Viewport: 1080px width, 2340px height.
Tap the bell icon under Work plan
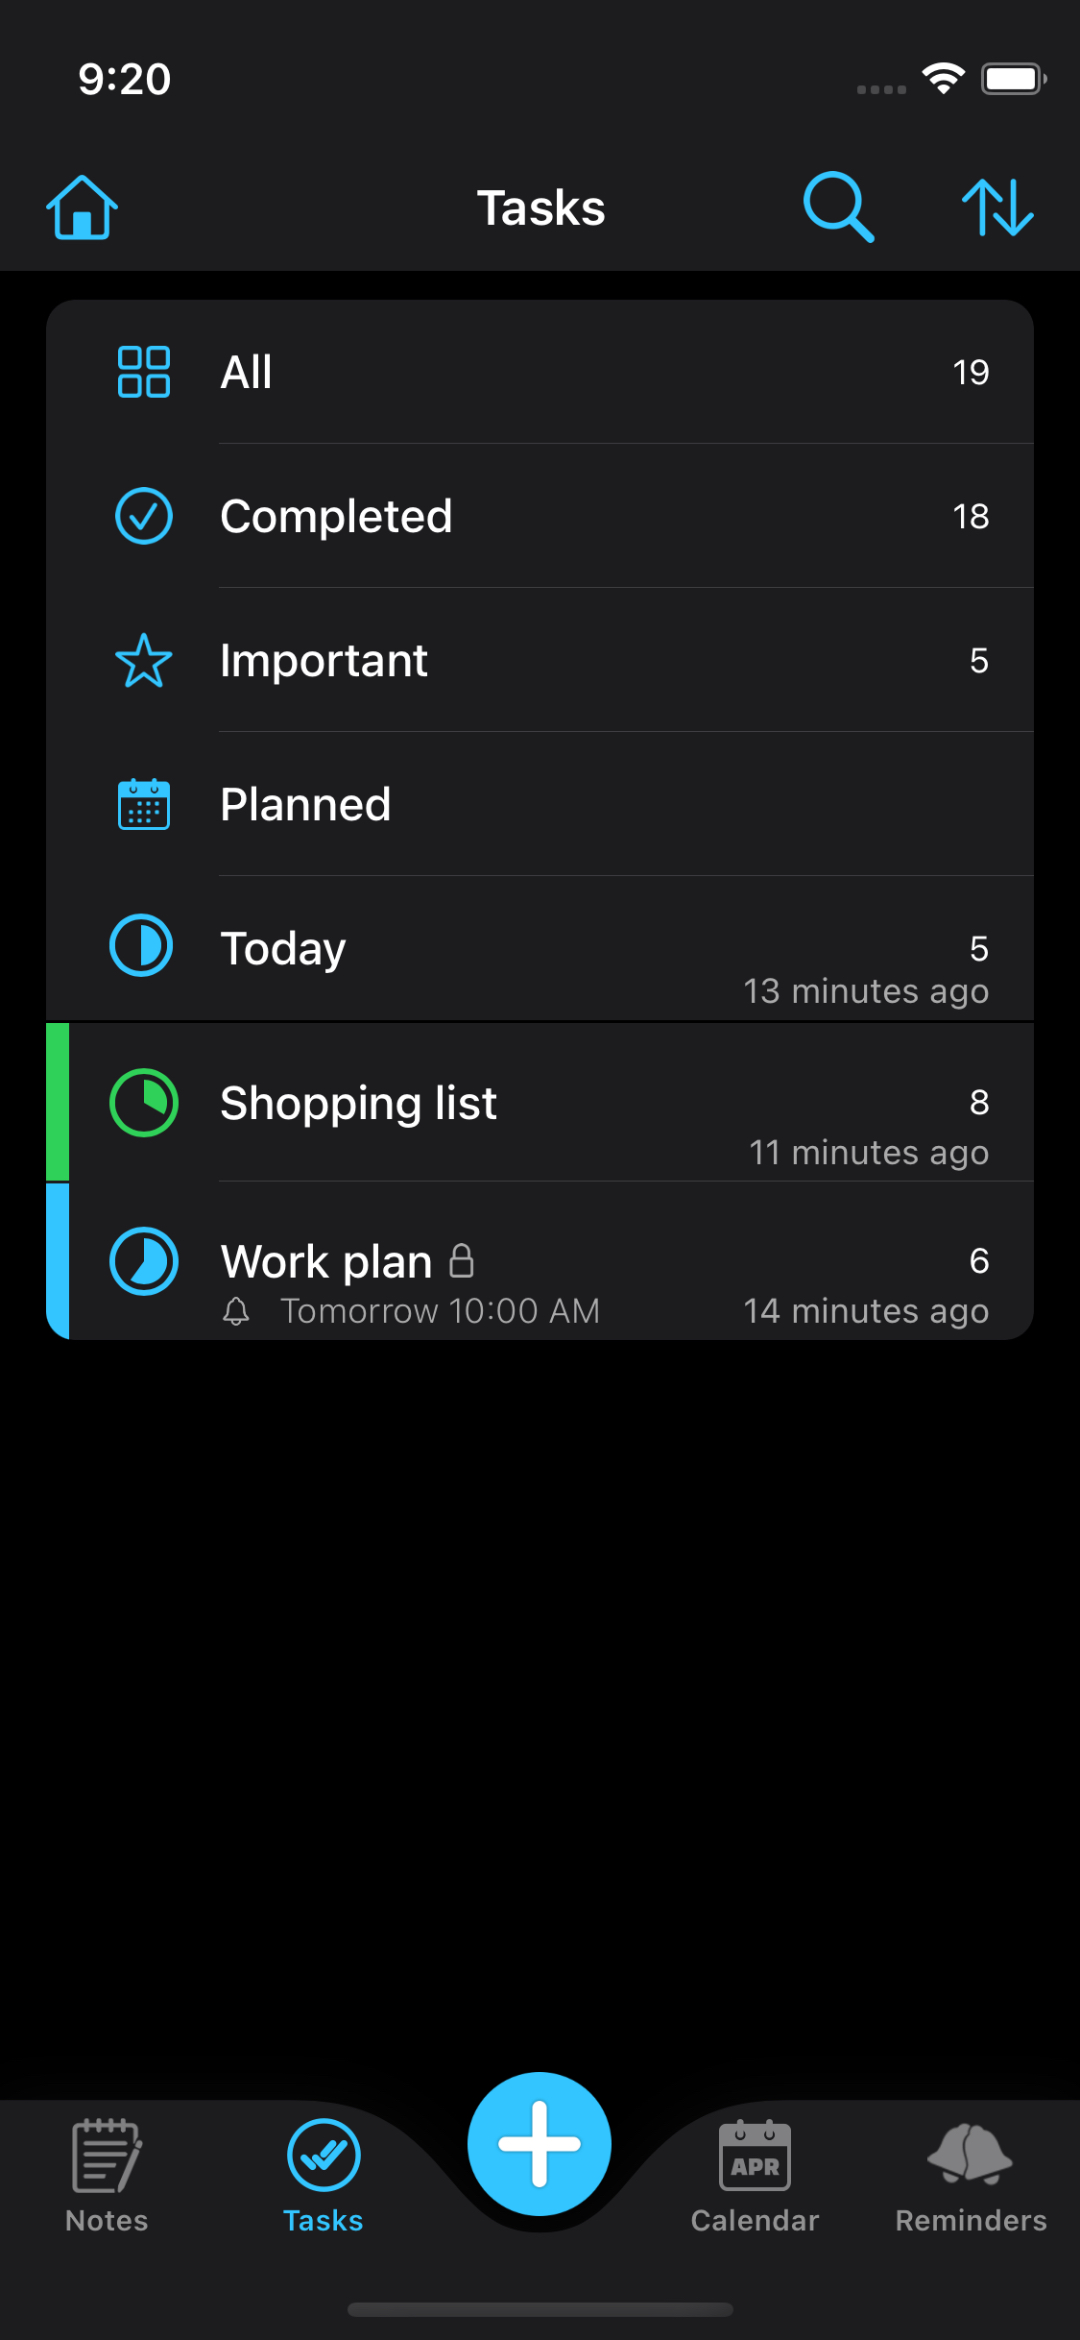point(236,1311)
